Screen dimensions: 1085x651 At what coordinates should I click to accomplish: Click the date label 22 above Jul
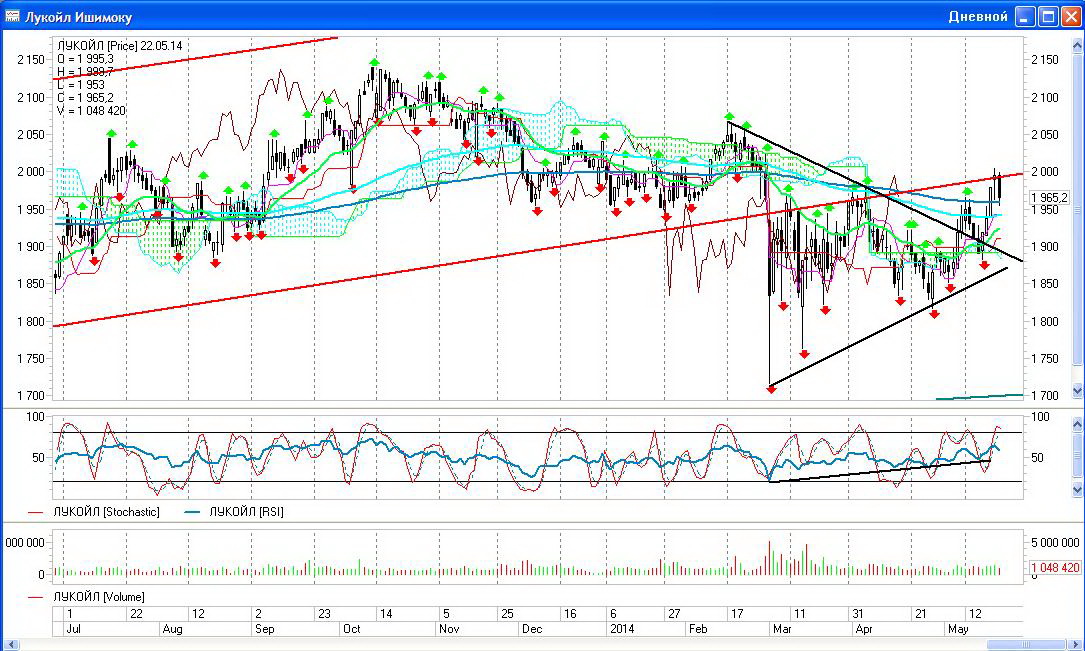click(136, 614)
